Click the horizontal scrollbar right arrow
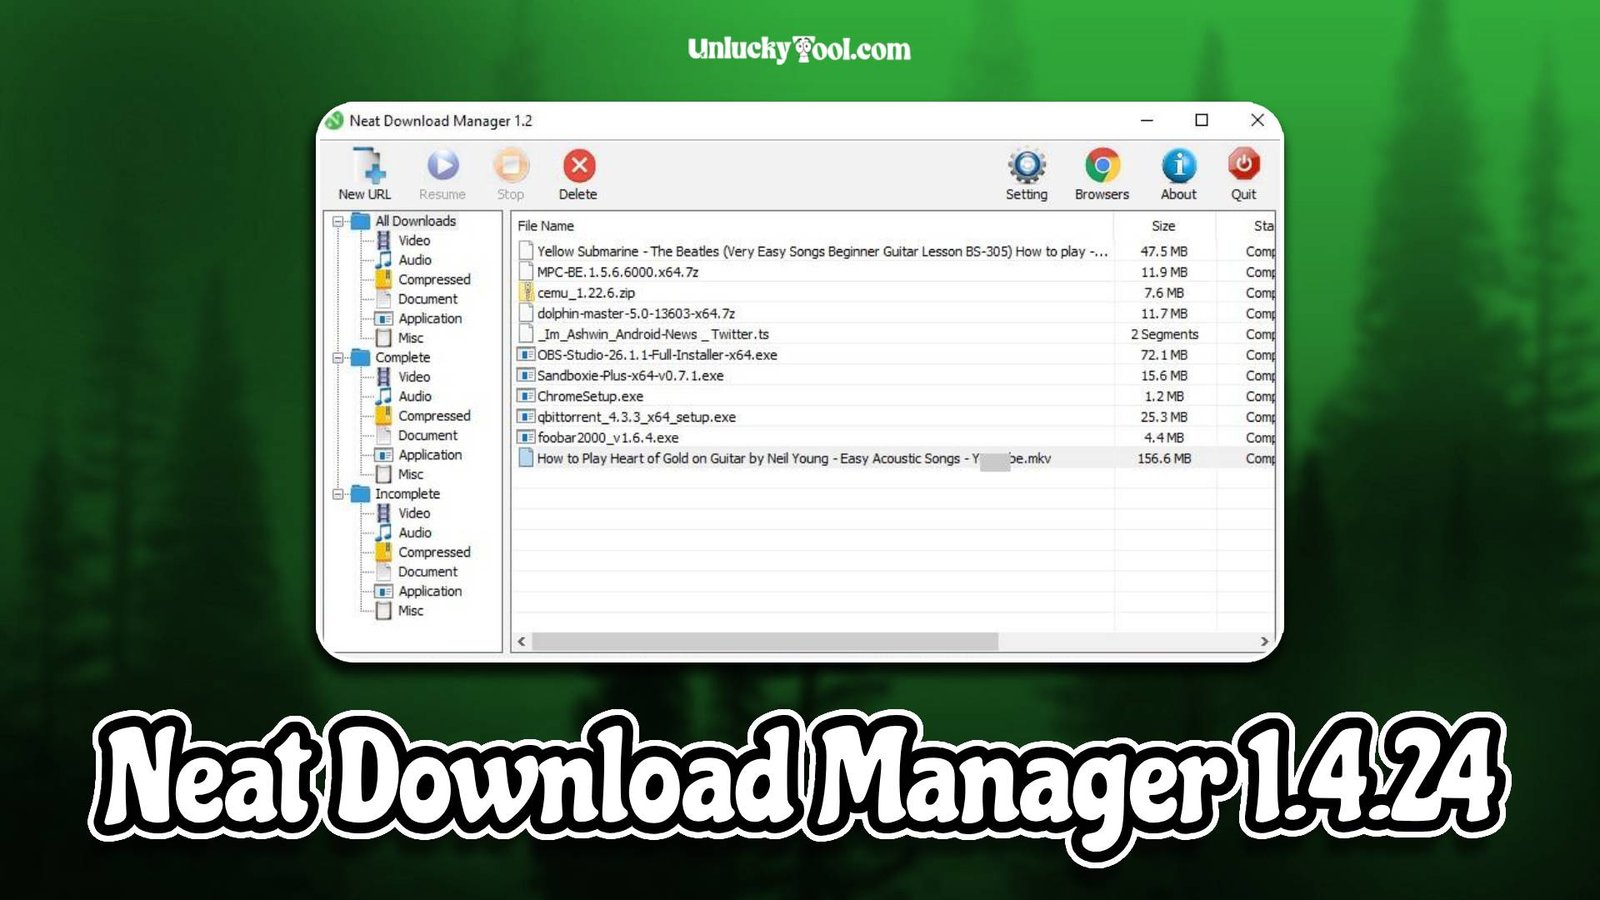The width and height of the screenshot is (1600, 900). coord(1262,640)
